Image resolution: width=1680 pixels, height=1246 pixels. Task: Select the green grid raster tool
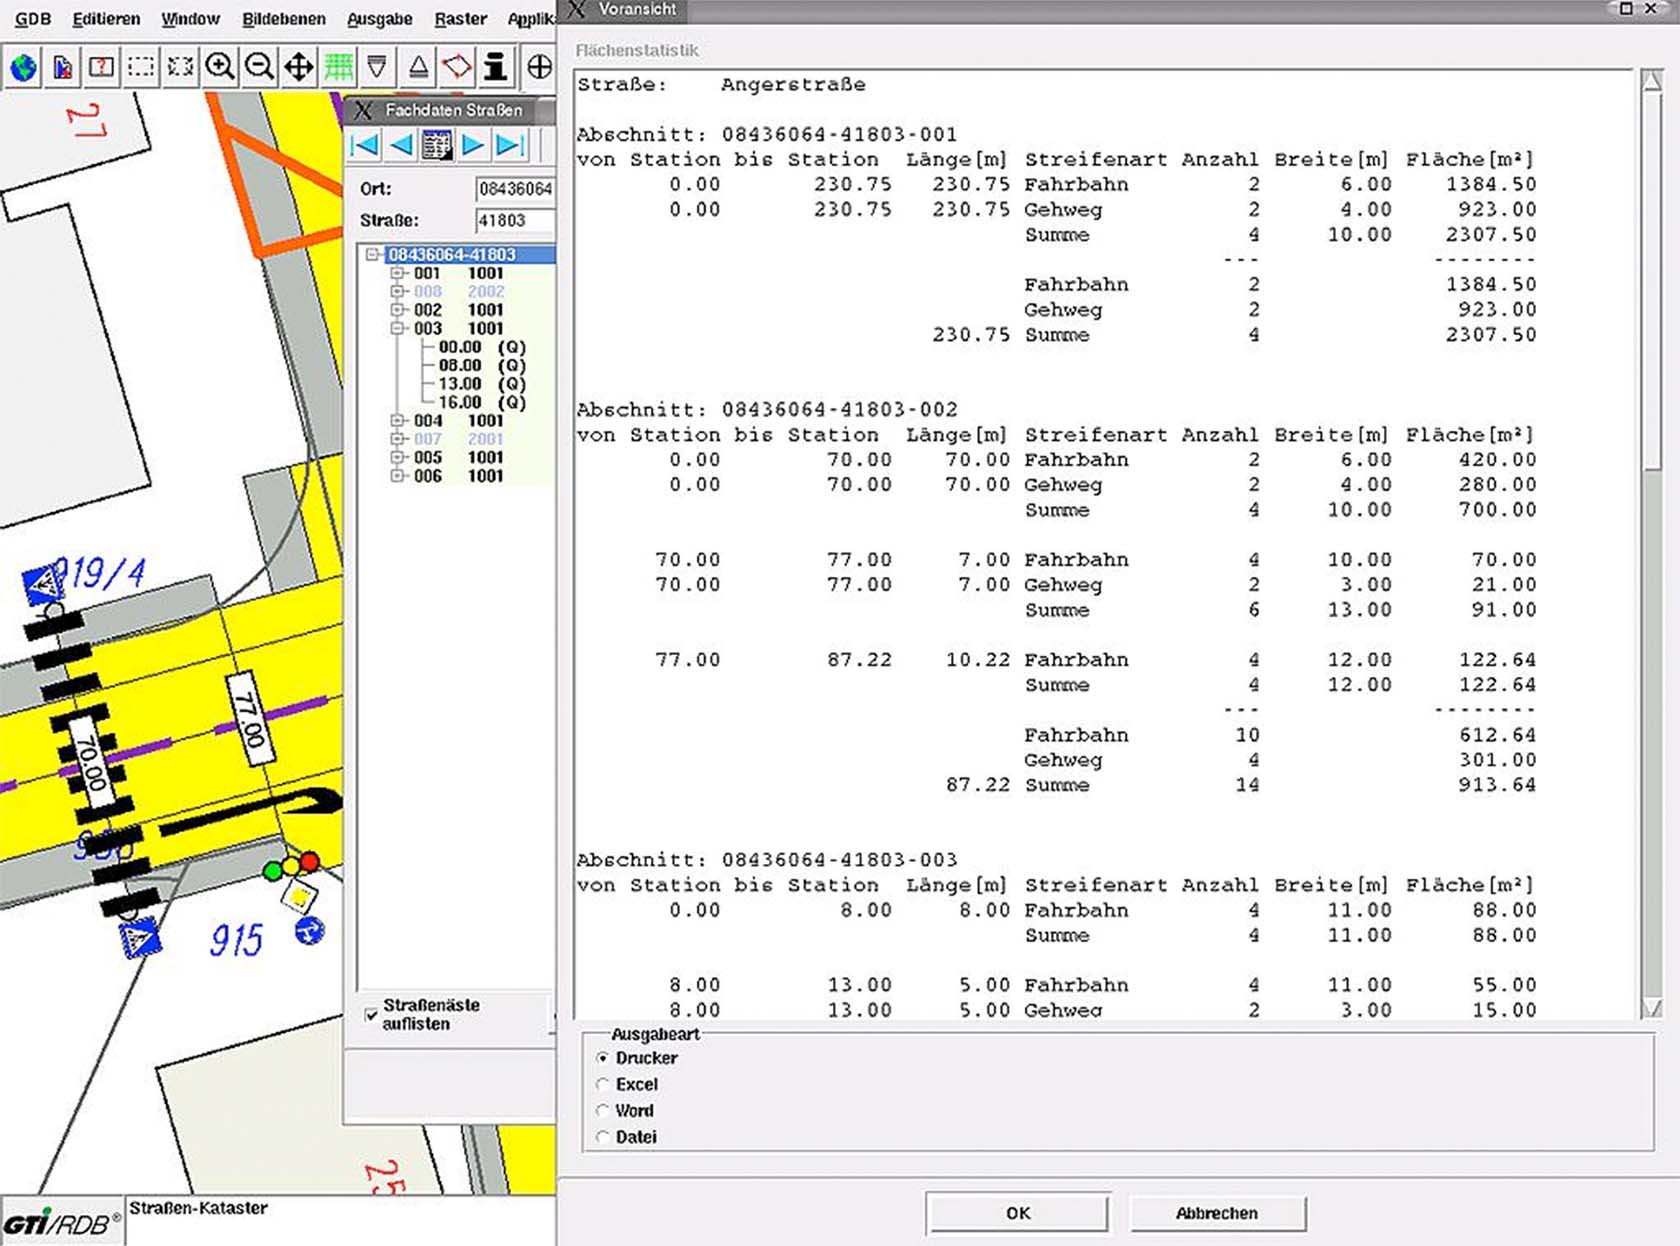click(x=338, y=67)
